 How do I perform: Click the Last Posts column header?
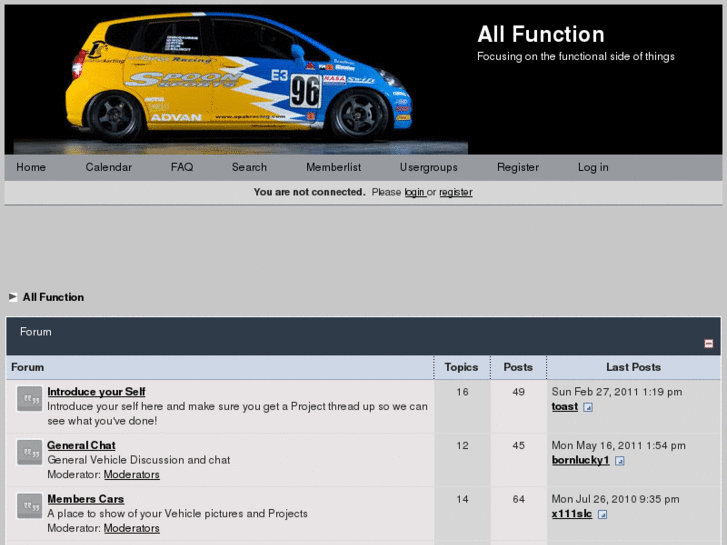pos(633,367)
